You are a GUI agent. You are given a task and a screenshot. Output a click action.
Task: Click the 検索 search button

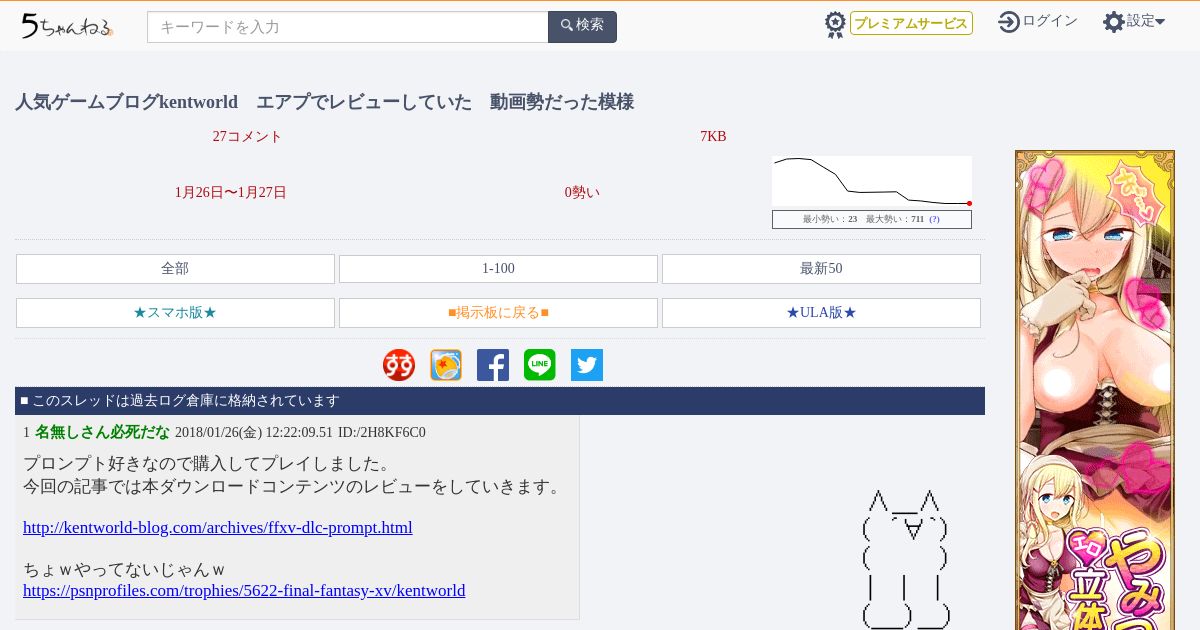click(582, 26)
